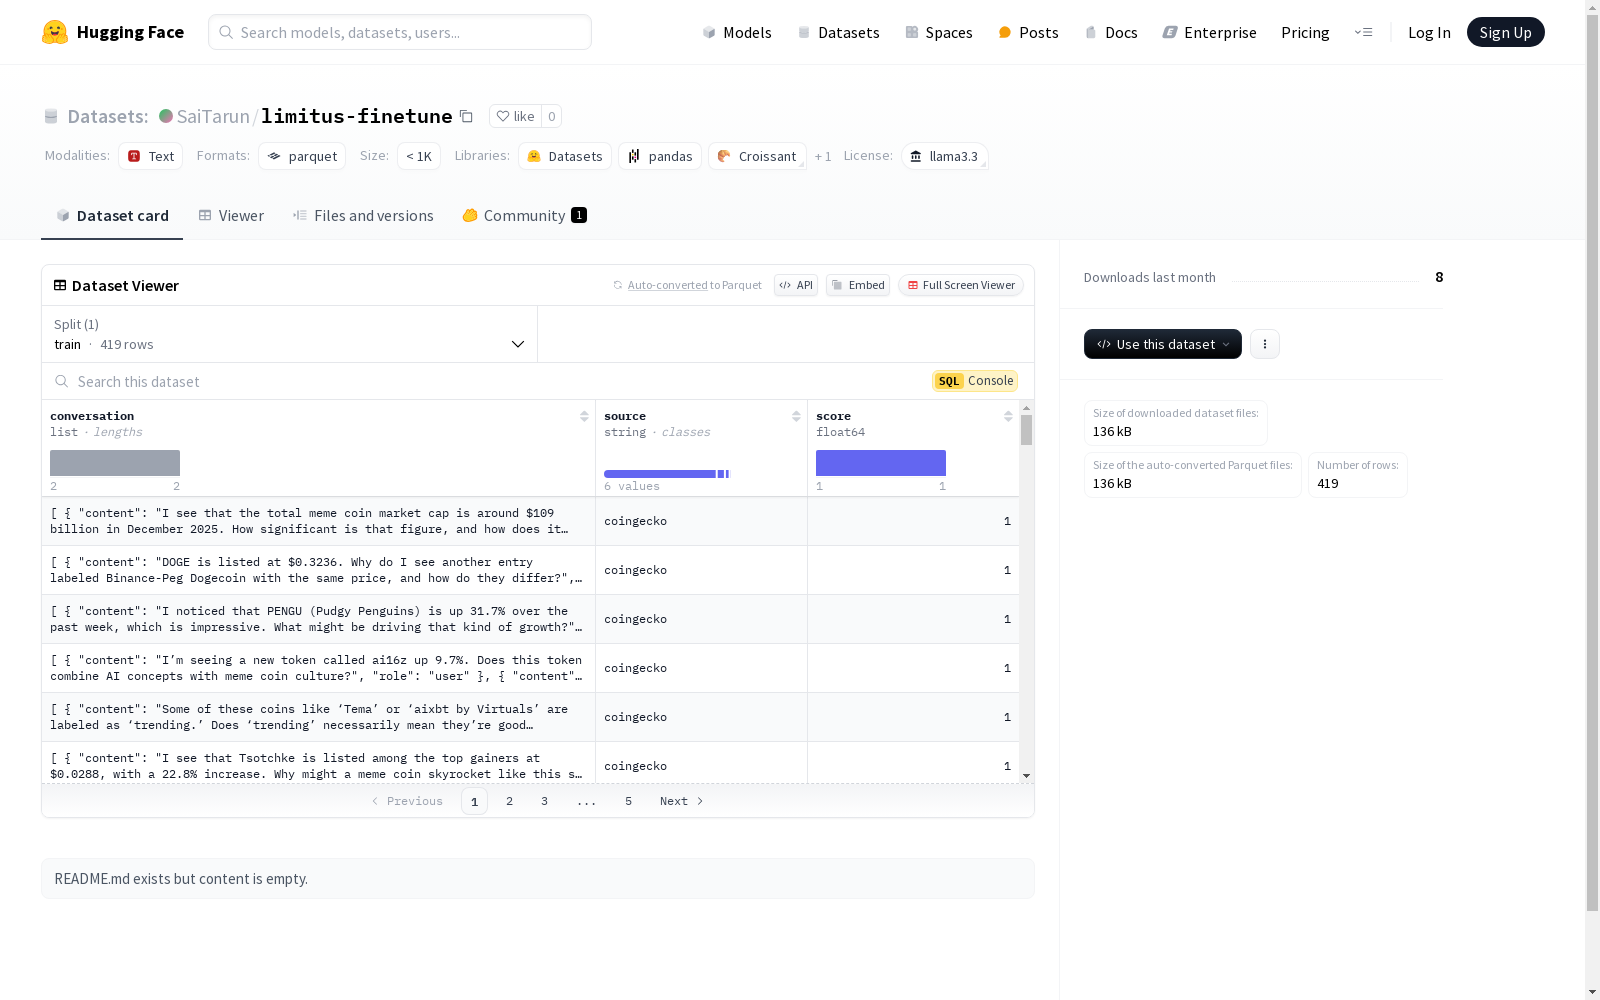Open the navigation overflow menu icon
Screen dimensions: 1600x1000
[1363, 32]
